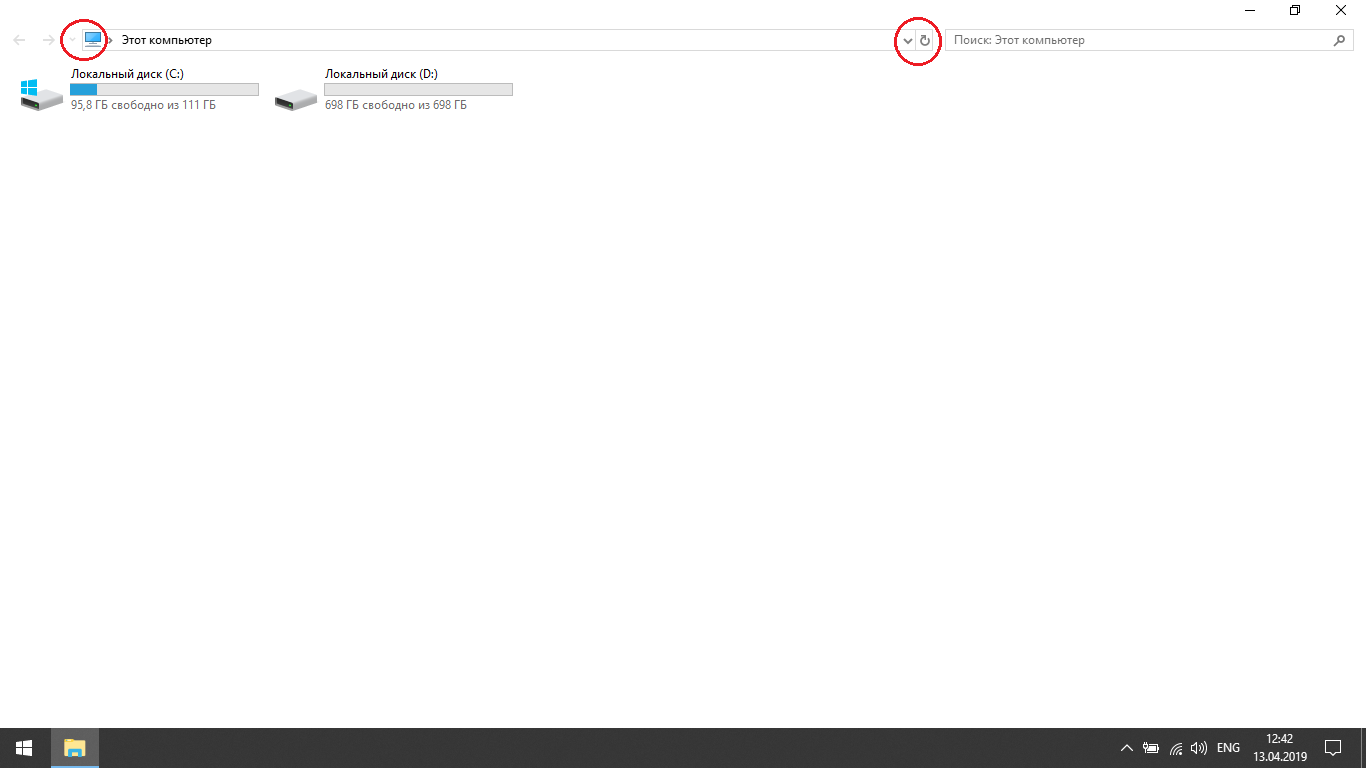Refresh the Этот компьютер view
Viewport: 1366px width, 768px height.
[925, 41]
